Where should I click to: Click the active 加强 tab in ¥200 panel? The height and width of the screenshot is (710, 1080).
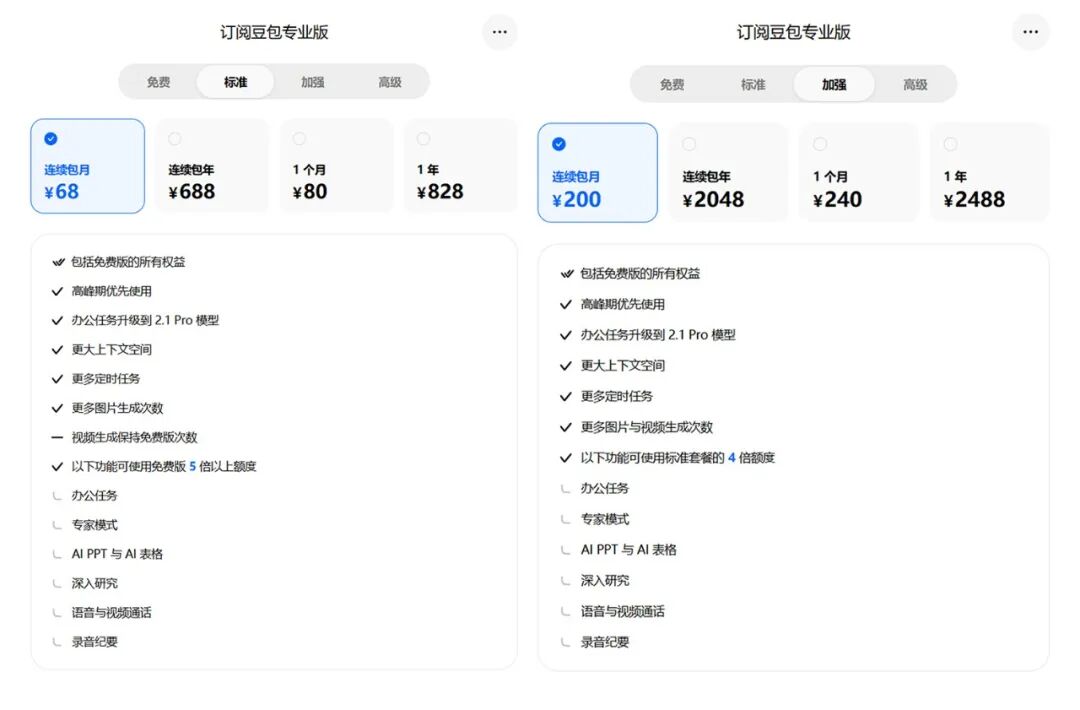click(834, 85)
